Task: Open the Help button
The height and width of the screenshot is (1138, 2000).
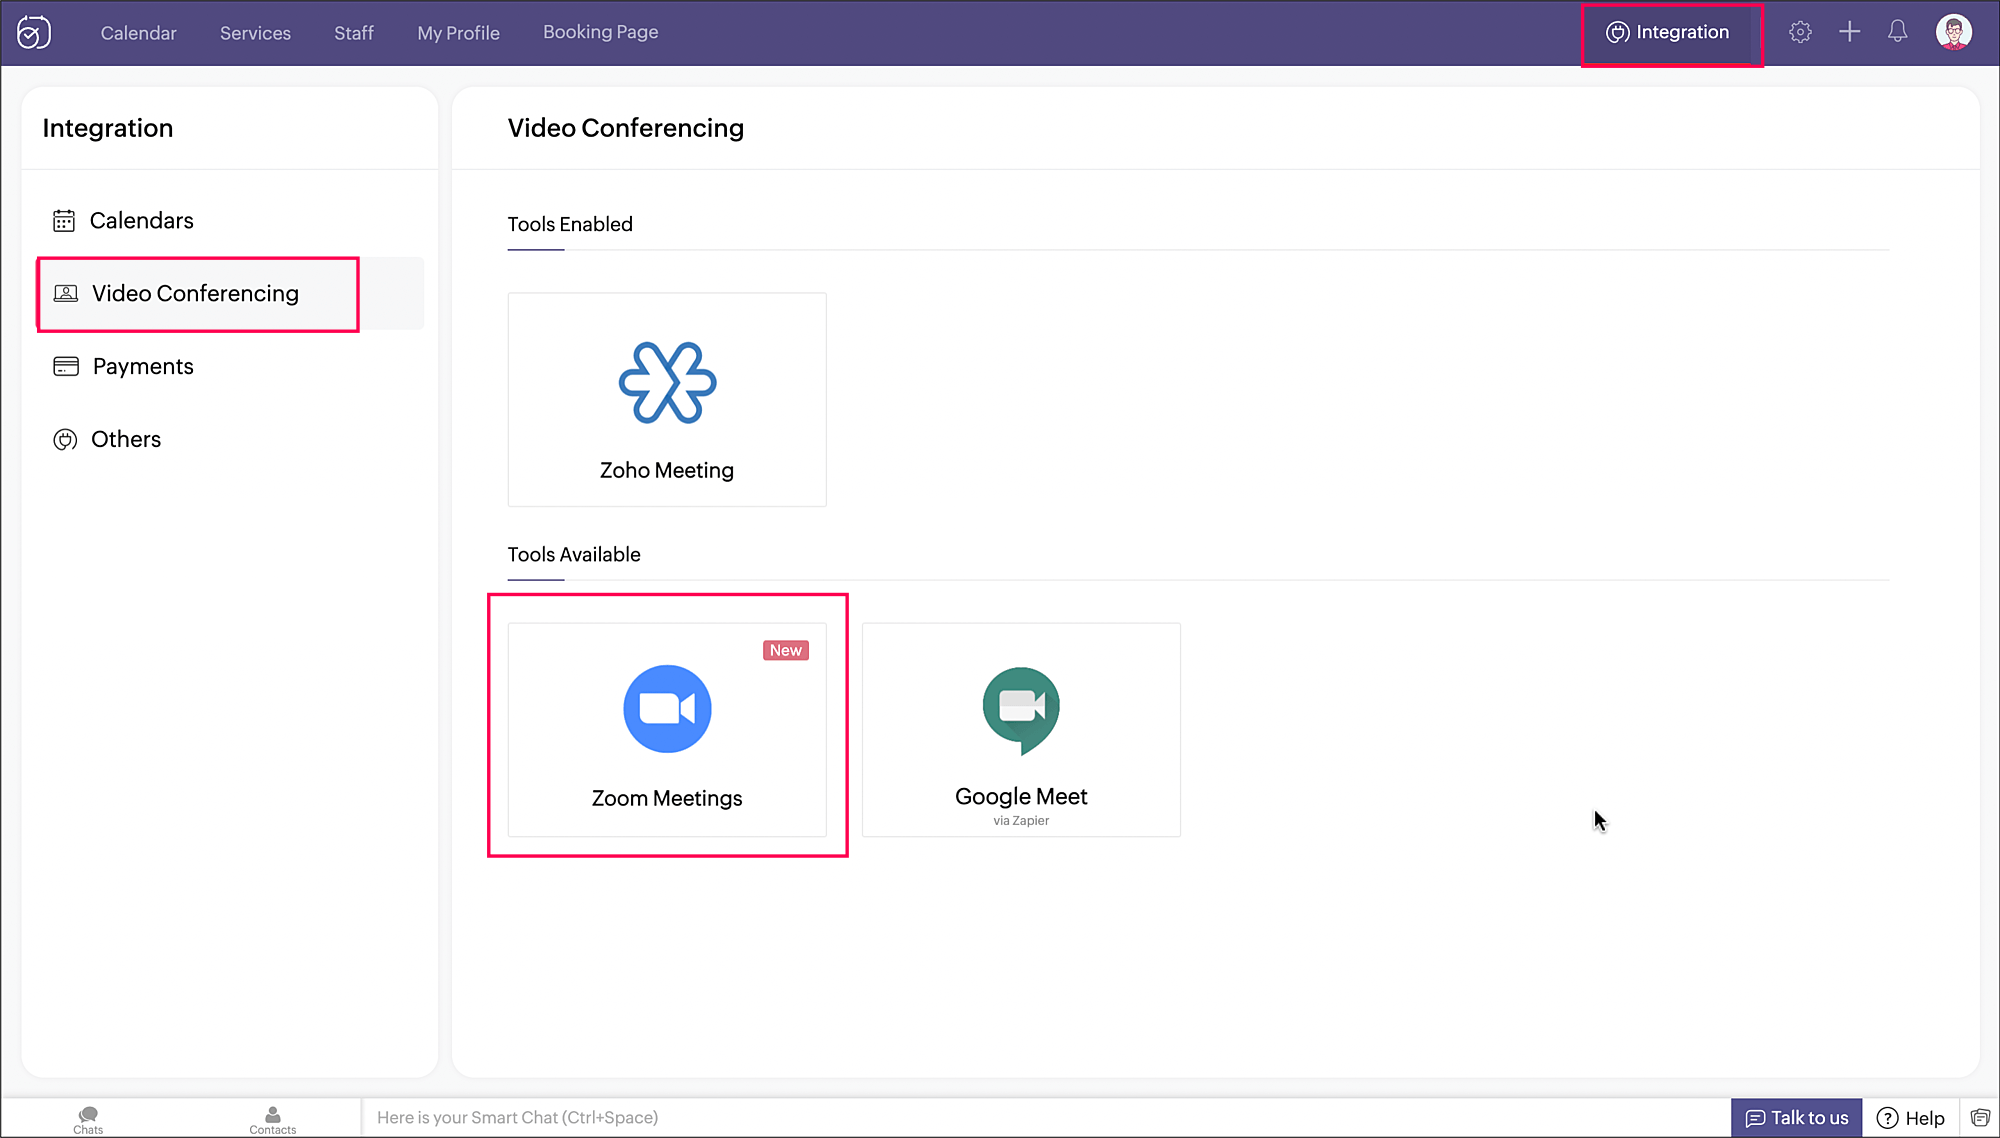Action: pyautogui.click(x=1910, y=1118)
